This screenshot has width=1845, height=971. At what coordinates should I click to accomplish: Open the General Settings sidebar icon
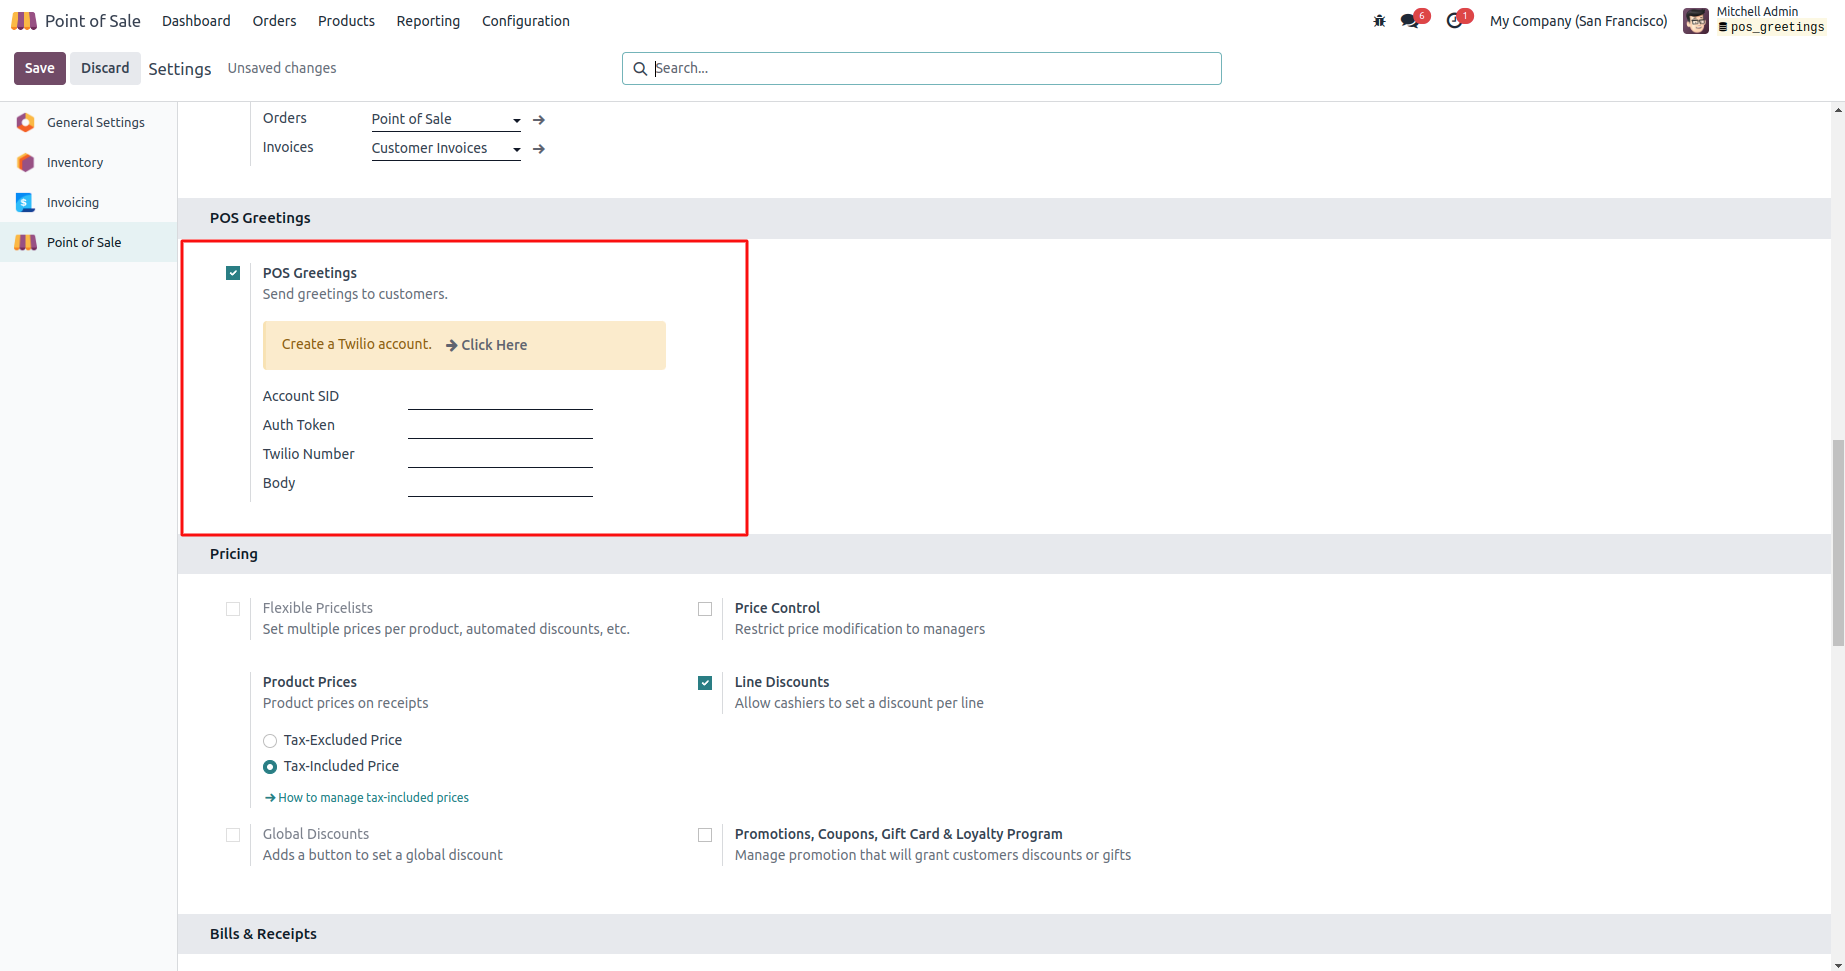point(26,122)
